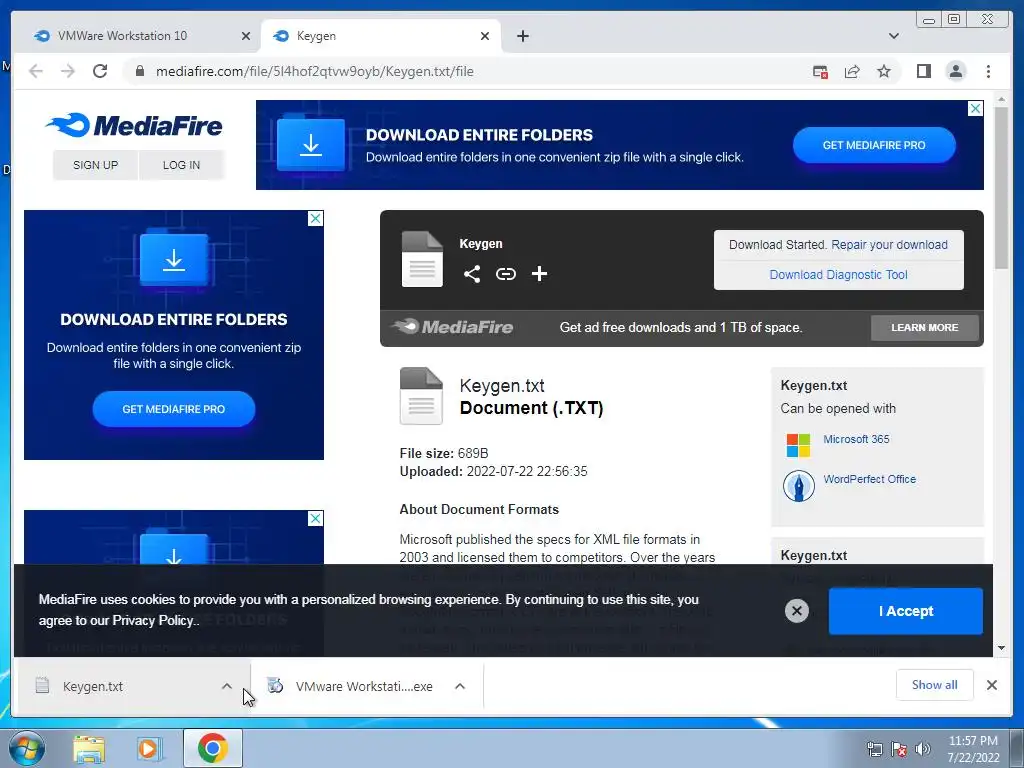Click the scrollbar down arrow
Screen dimensions: 1024x768
tap(1001, 648)
